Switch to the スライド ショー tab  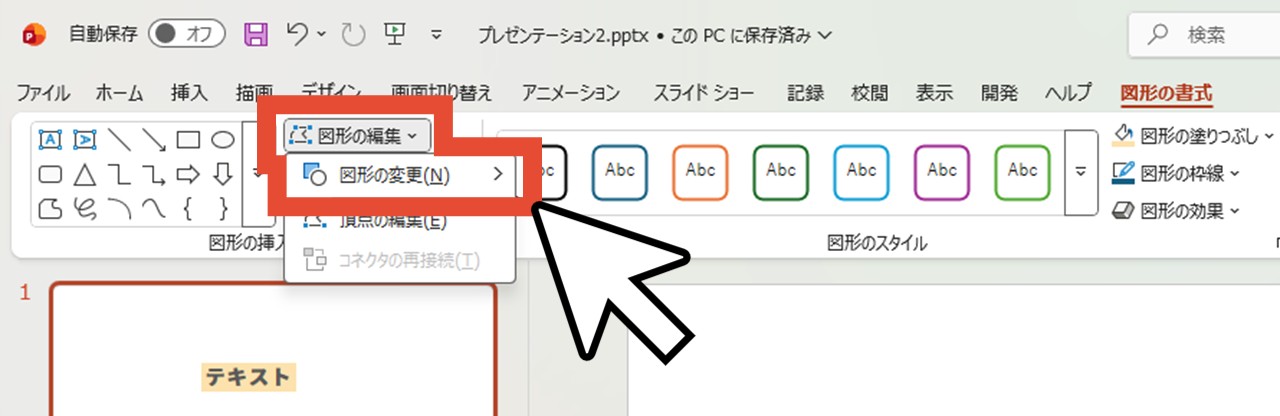[x=704, y=94]
